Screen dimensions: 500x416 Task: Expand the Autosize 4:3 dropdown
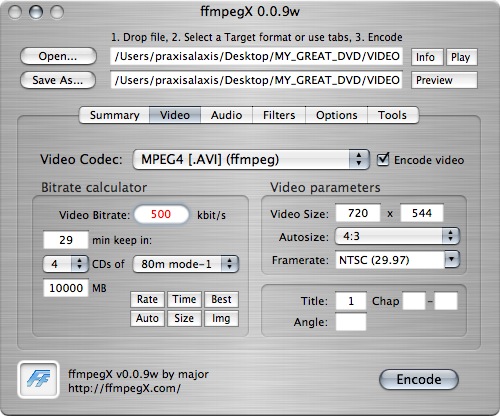[x=397, y=236]
